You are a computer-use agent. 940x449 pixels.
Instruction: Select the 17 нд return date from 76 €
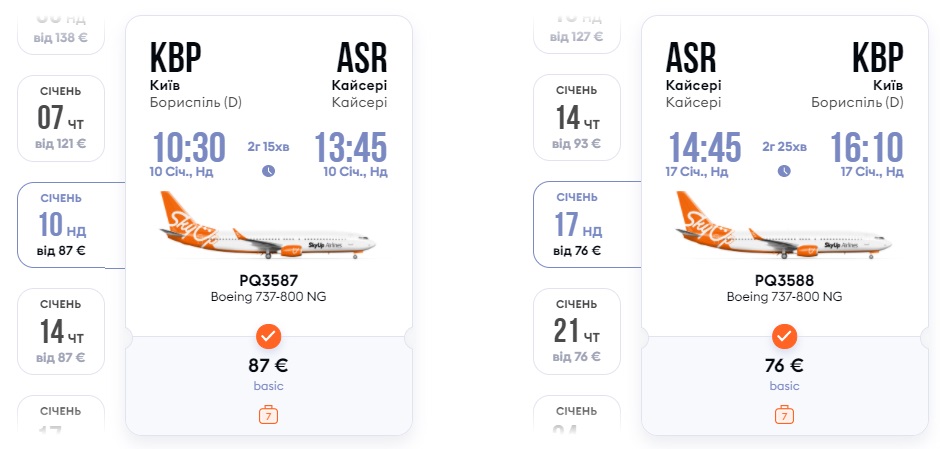[577, 225]
